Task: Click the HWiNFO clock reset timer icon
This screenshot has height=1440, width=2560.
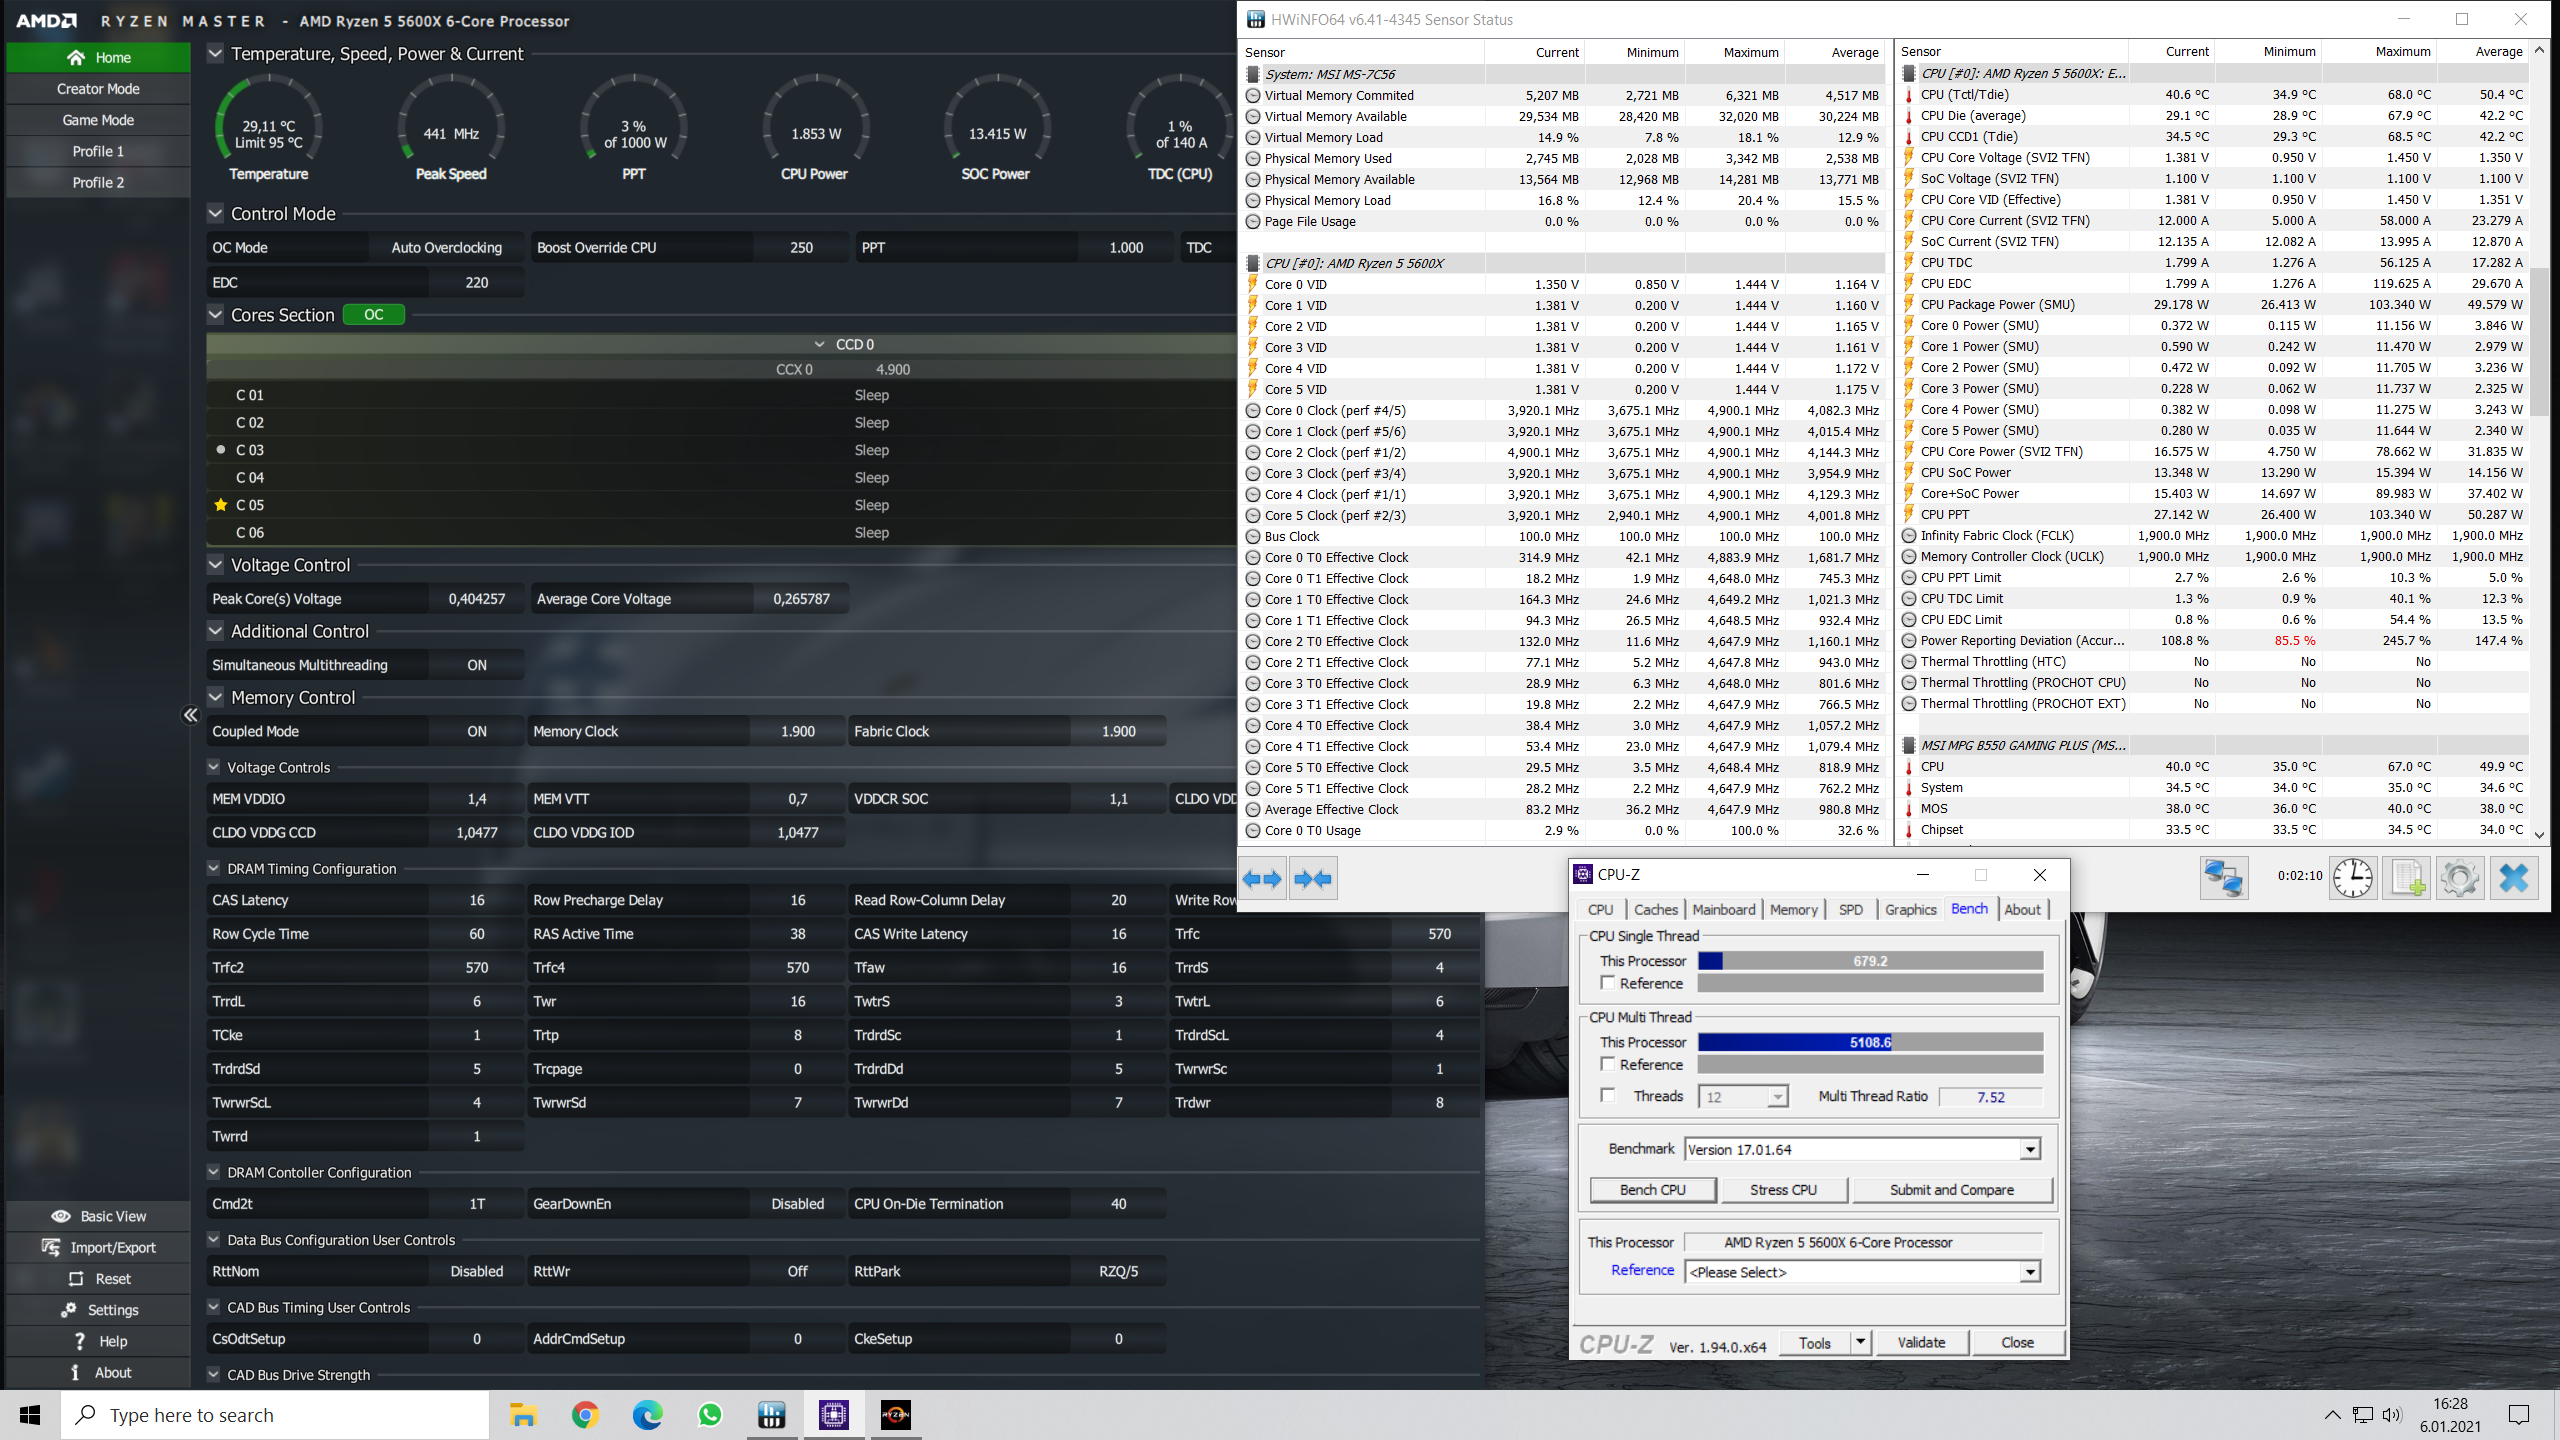Action: pyautogui.click(x=2353, y=879)
